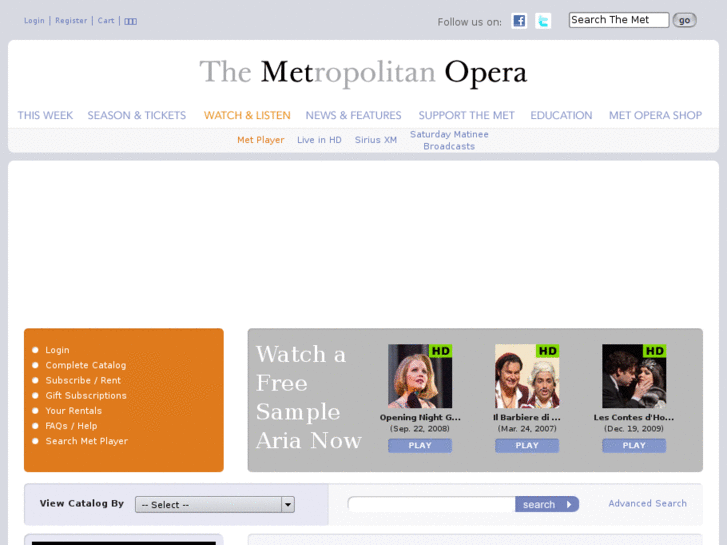Open the Advanced Search link
The height and width of the screenshot is (545, 727).
(647, 503)
